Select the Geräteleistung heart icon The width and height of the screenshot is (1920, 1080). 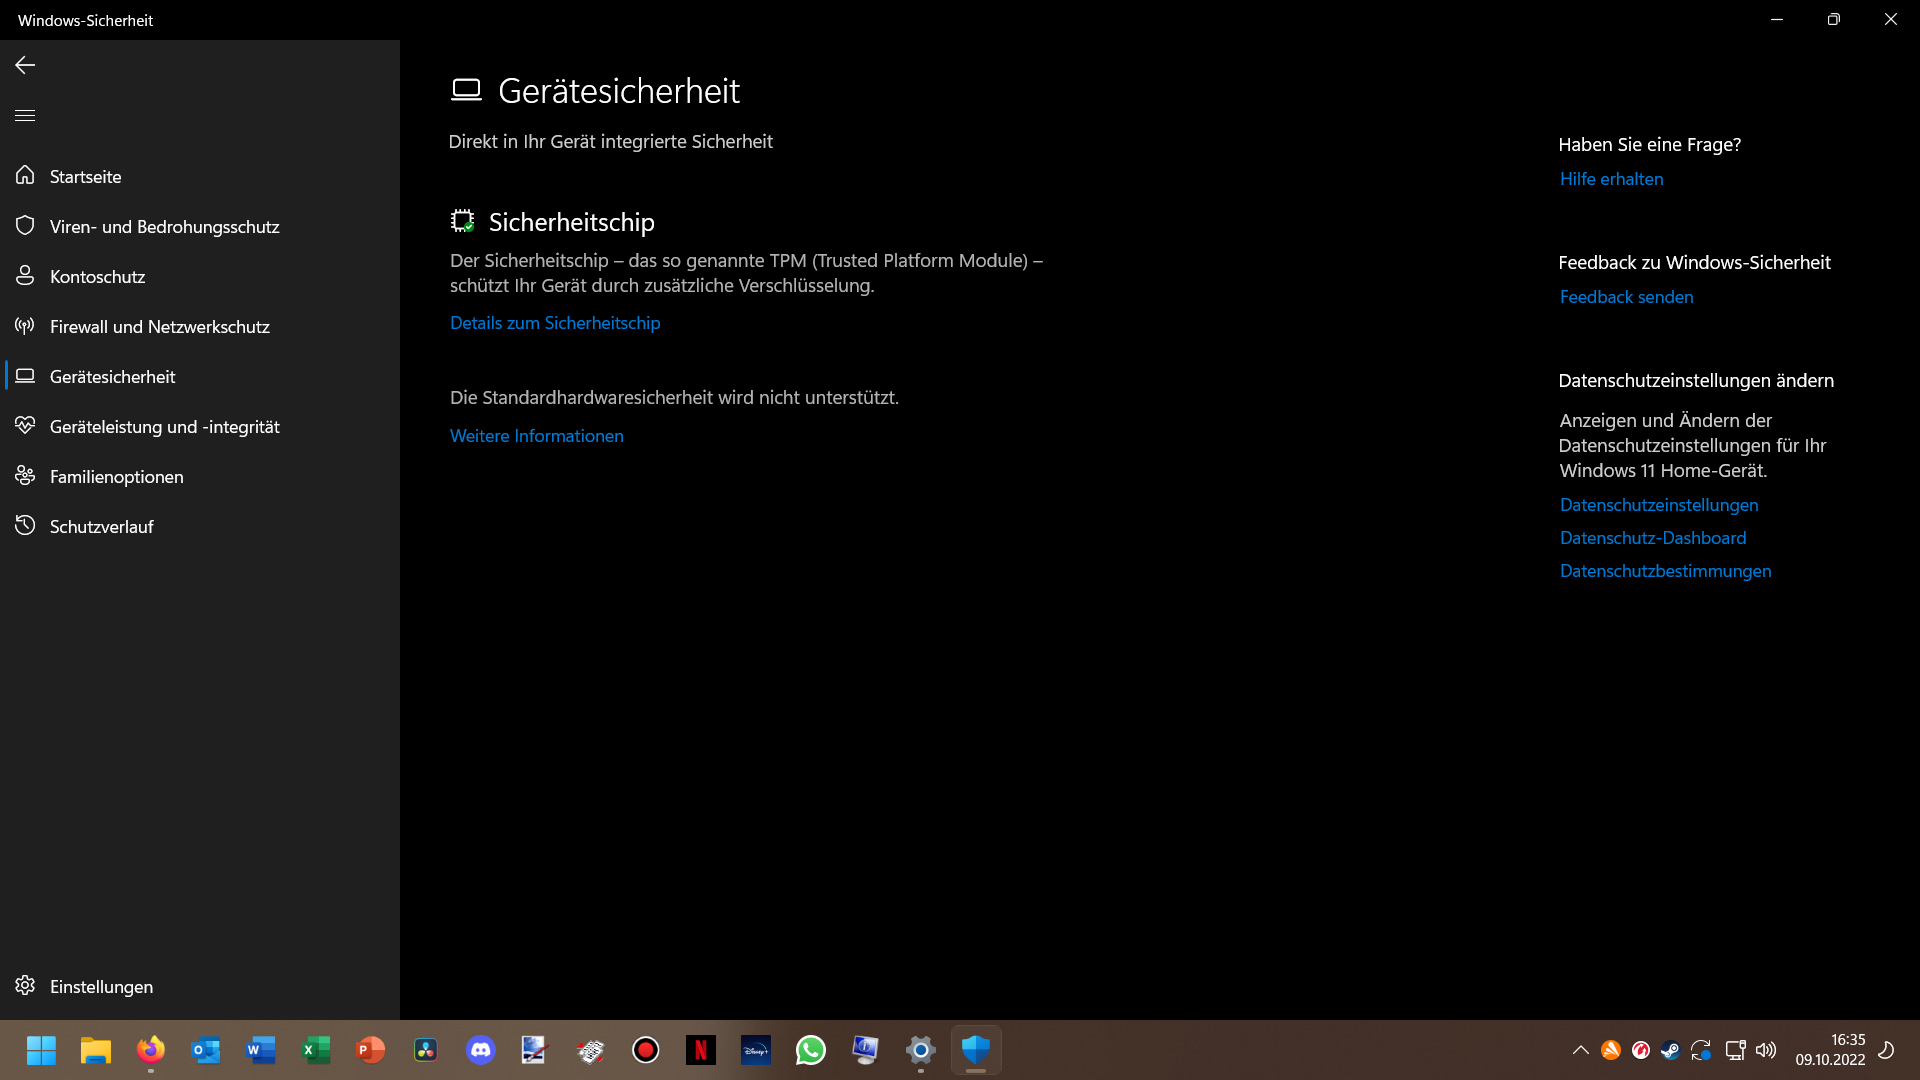coord(25,426)
